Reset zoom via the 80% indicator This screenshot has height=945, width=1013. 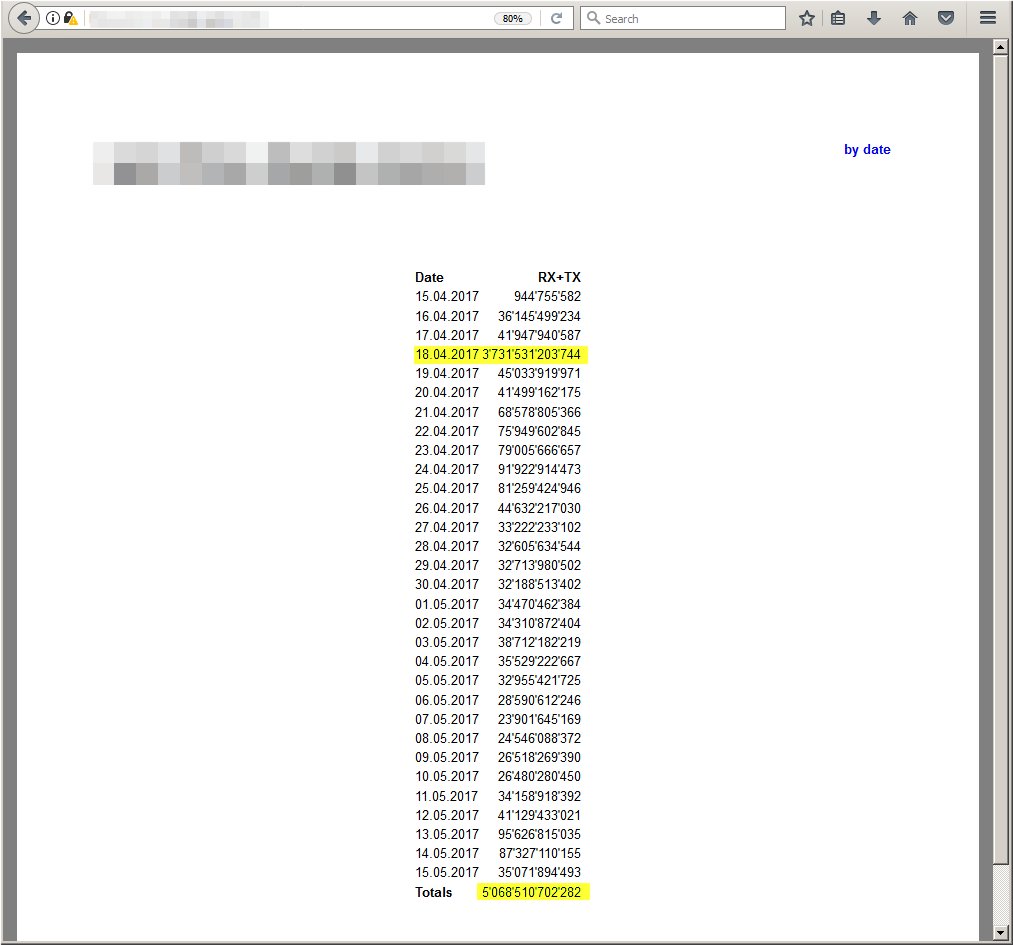pos(512,18)
